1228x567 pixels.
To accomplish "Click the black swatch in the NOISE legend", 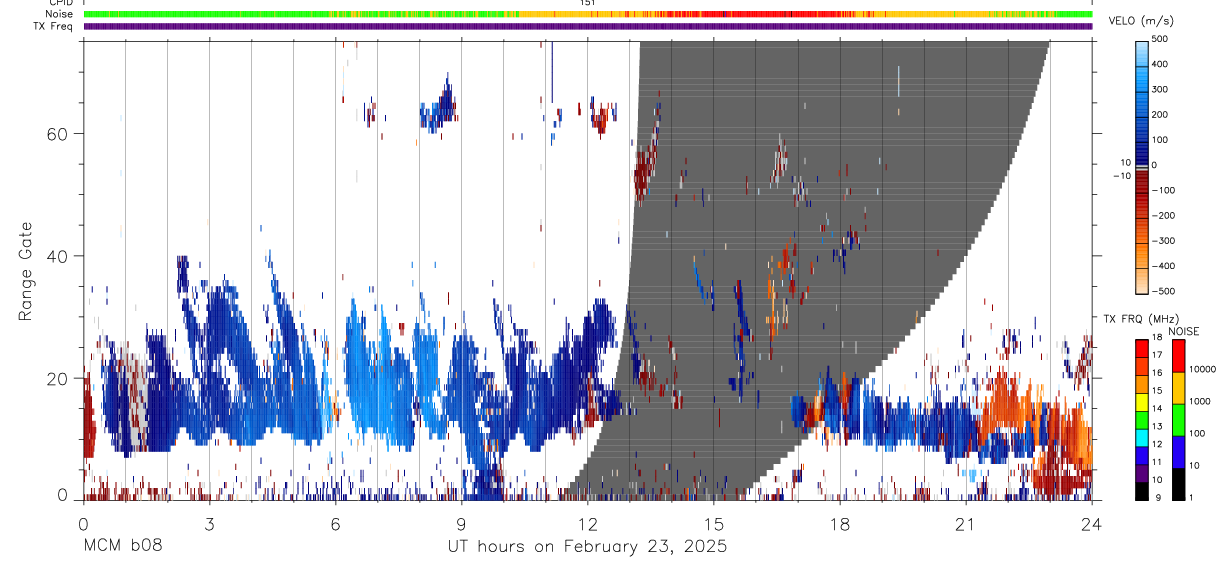I will tap(1178, 483).
